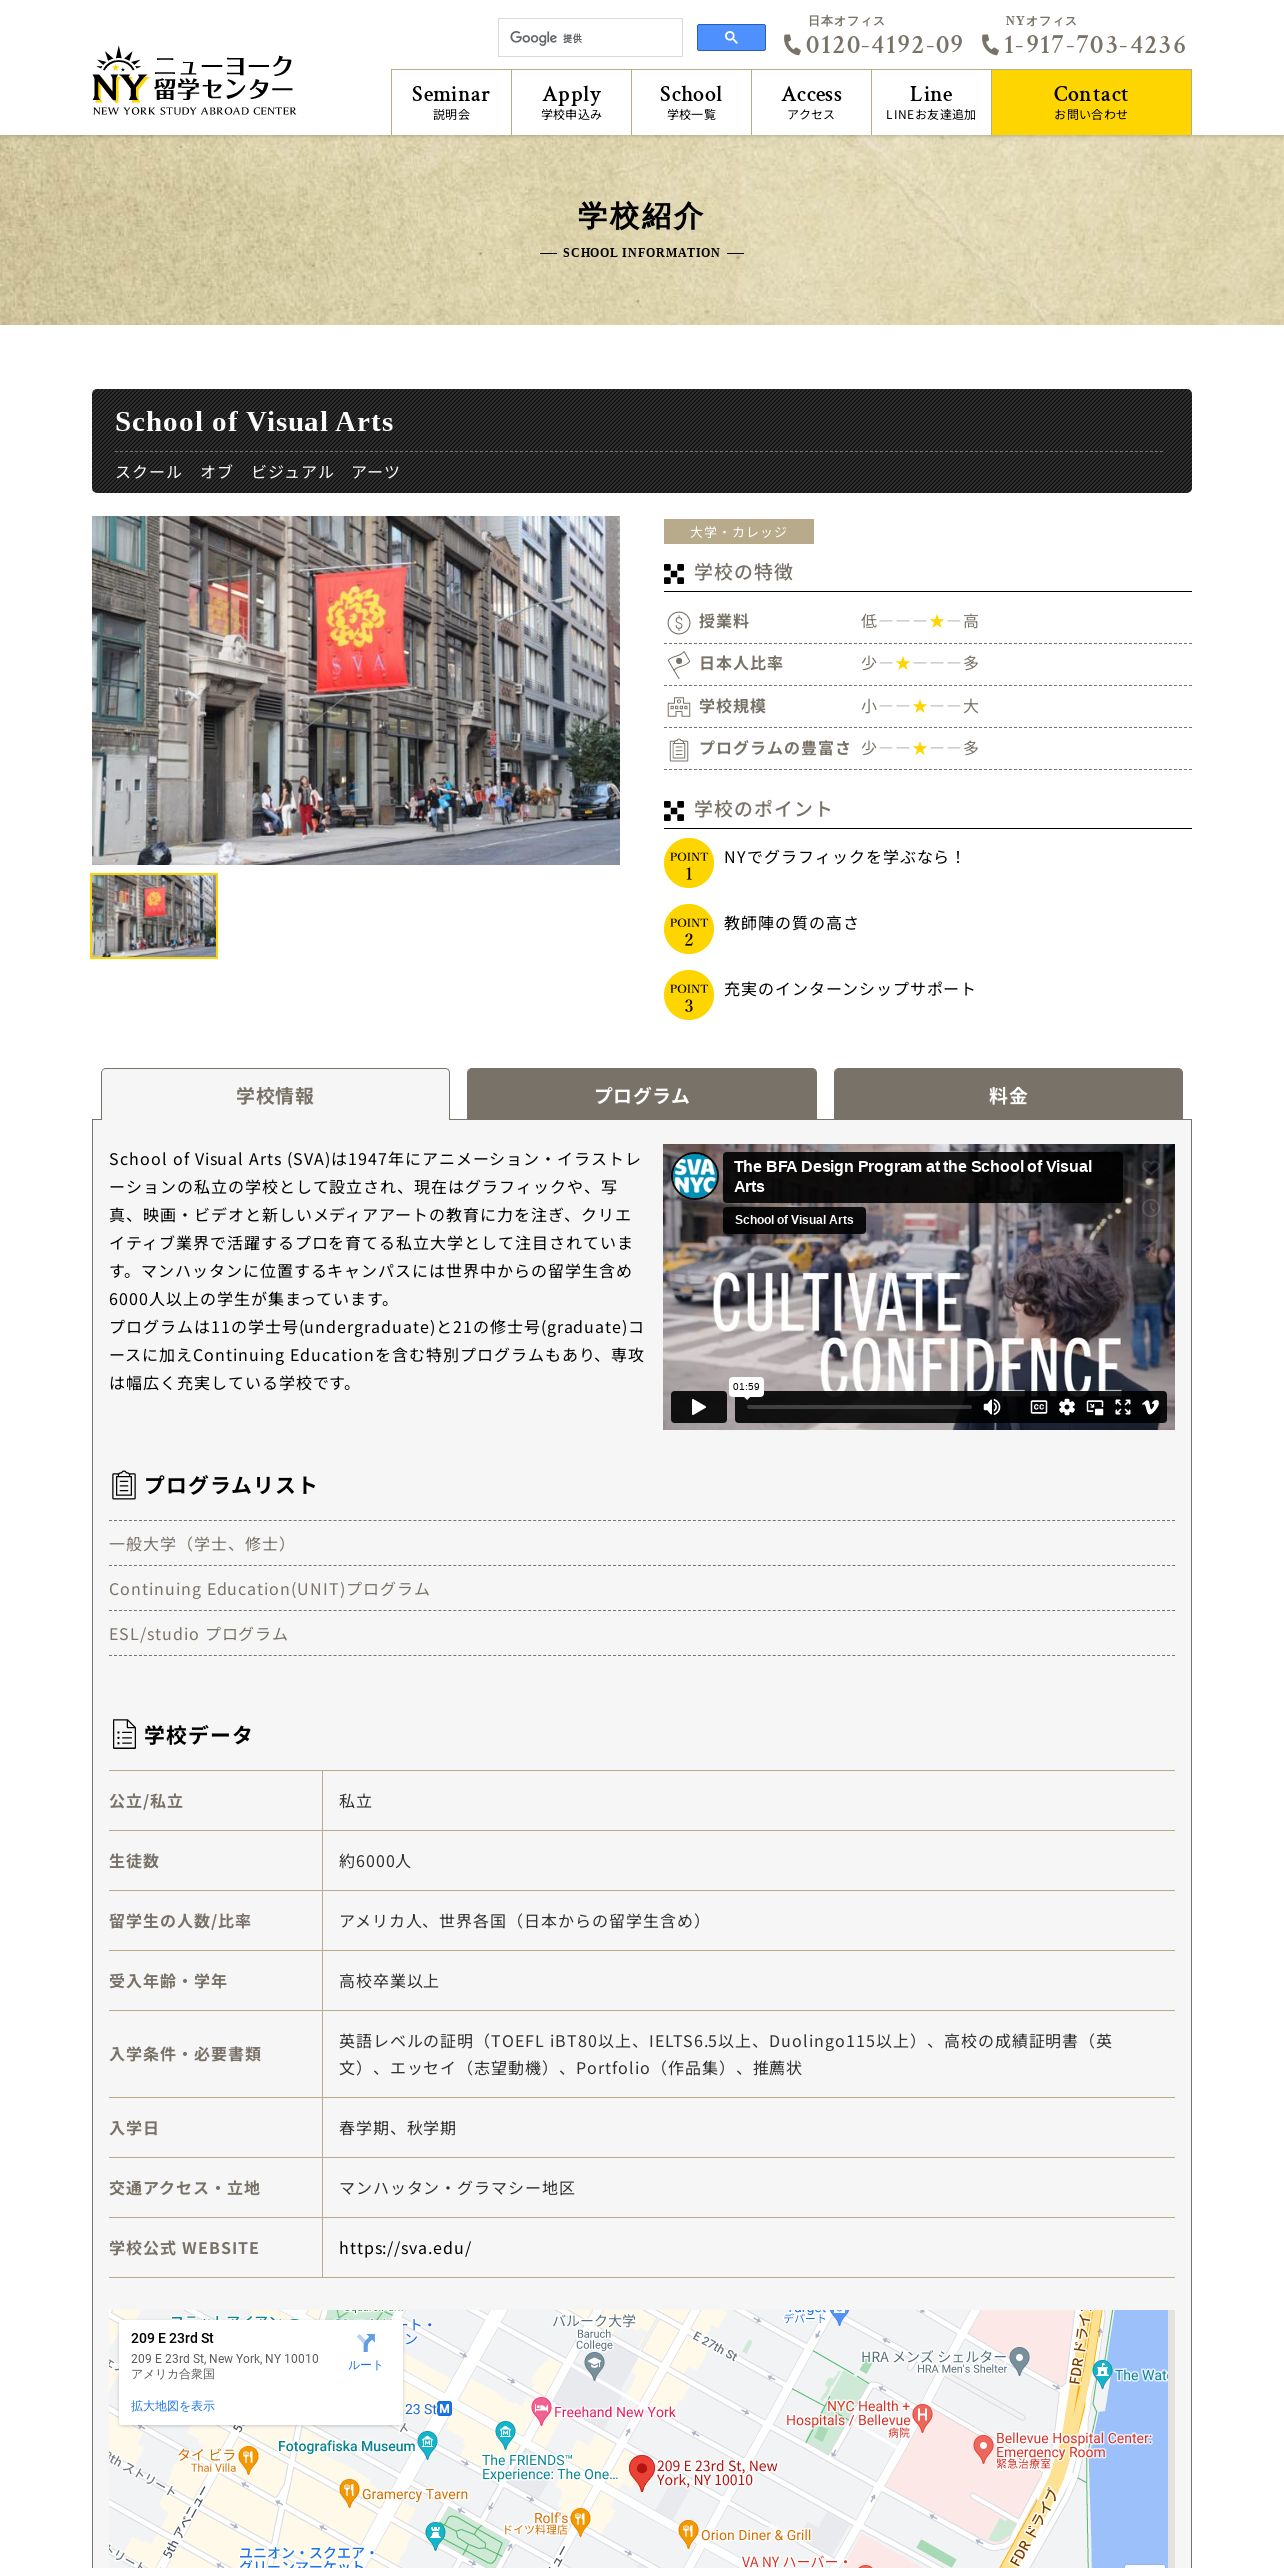Click the blue Google search magnifier button
This screenshot has width=1284, height=2568.
[x=731, y=38]
